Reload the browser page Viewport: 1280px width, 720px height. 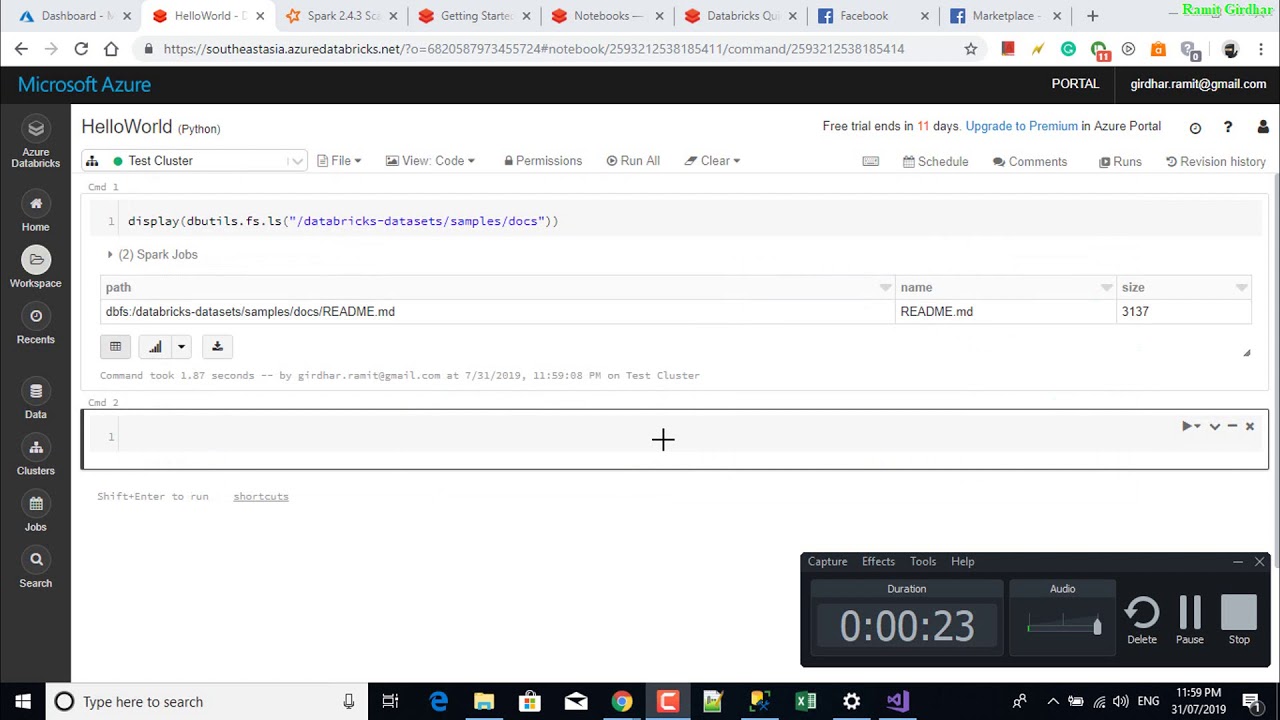pyautogui.click(x=81, y=49)
